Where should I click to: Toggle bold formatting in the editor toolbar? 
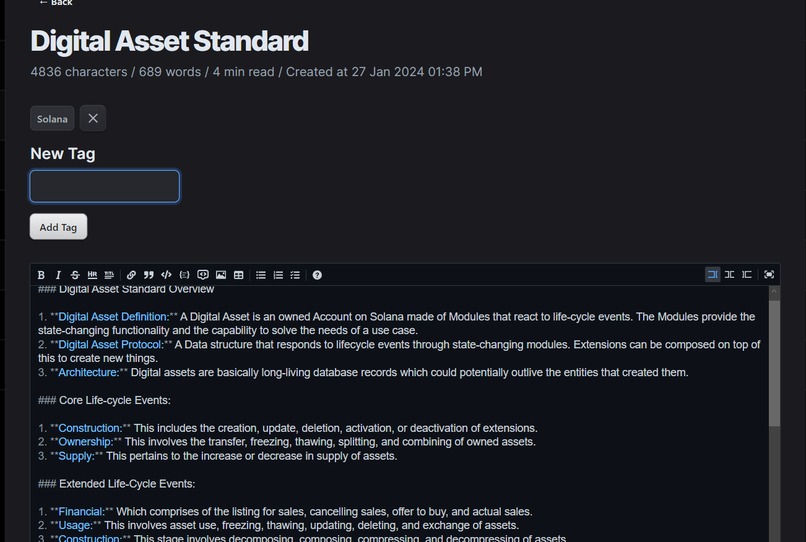41,275
